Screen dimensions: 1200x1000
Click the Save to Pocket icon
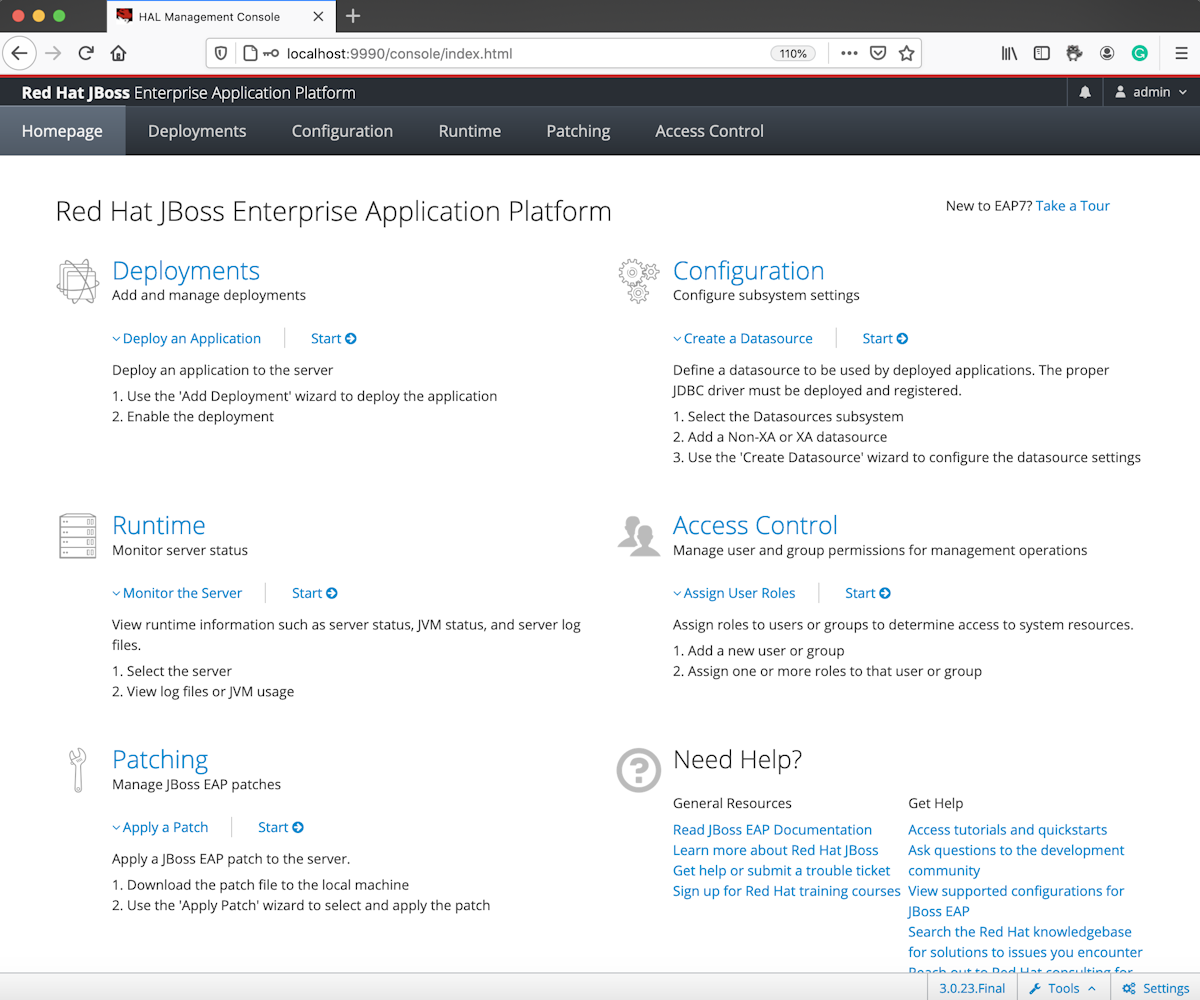[877, 53]
